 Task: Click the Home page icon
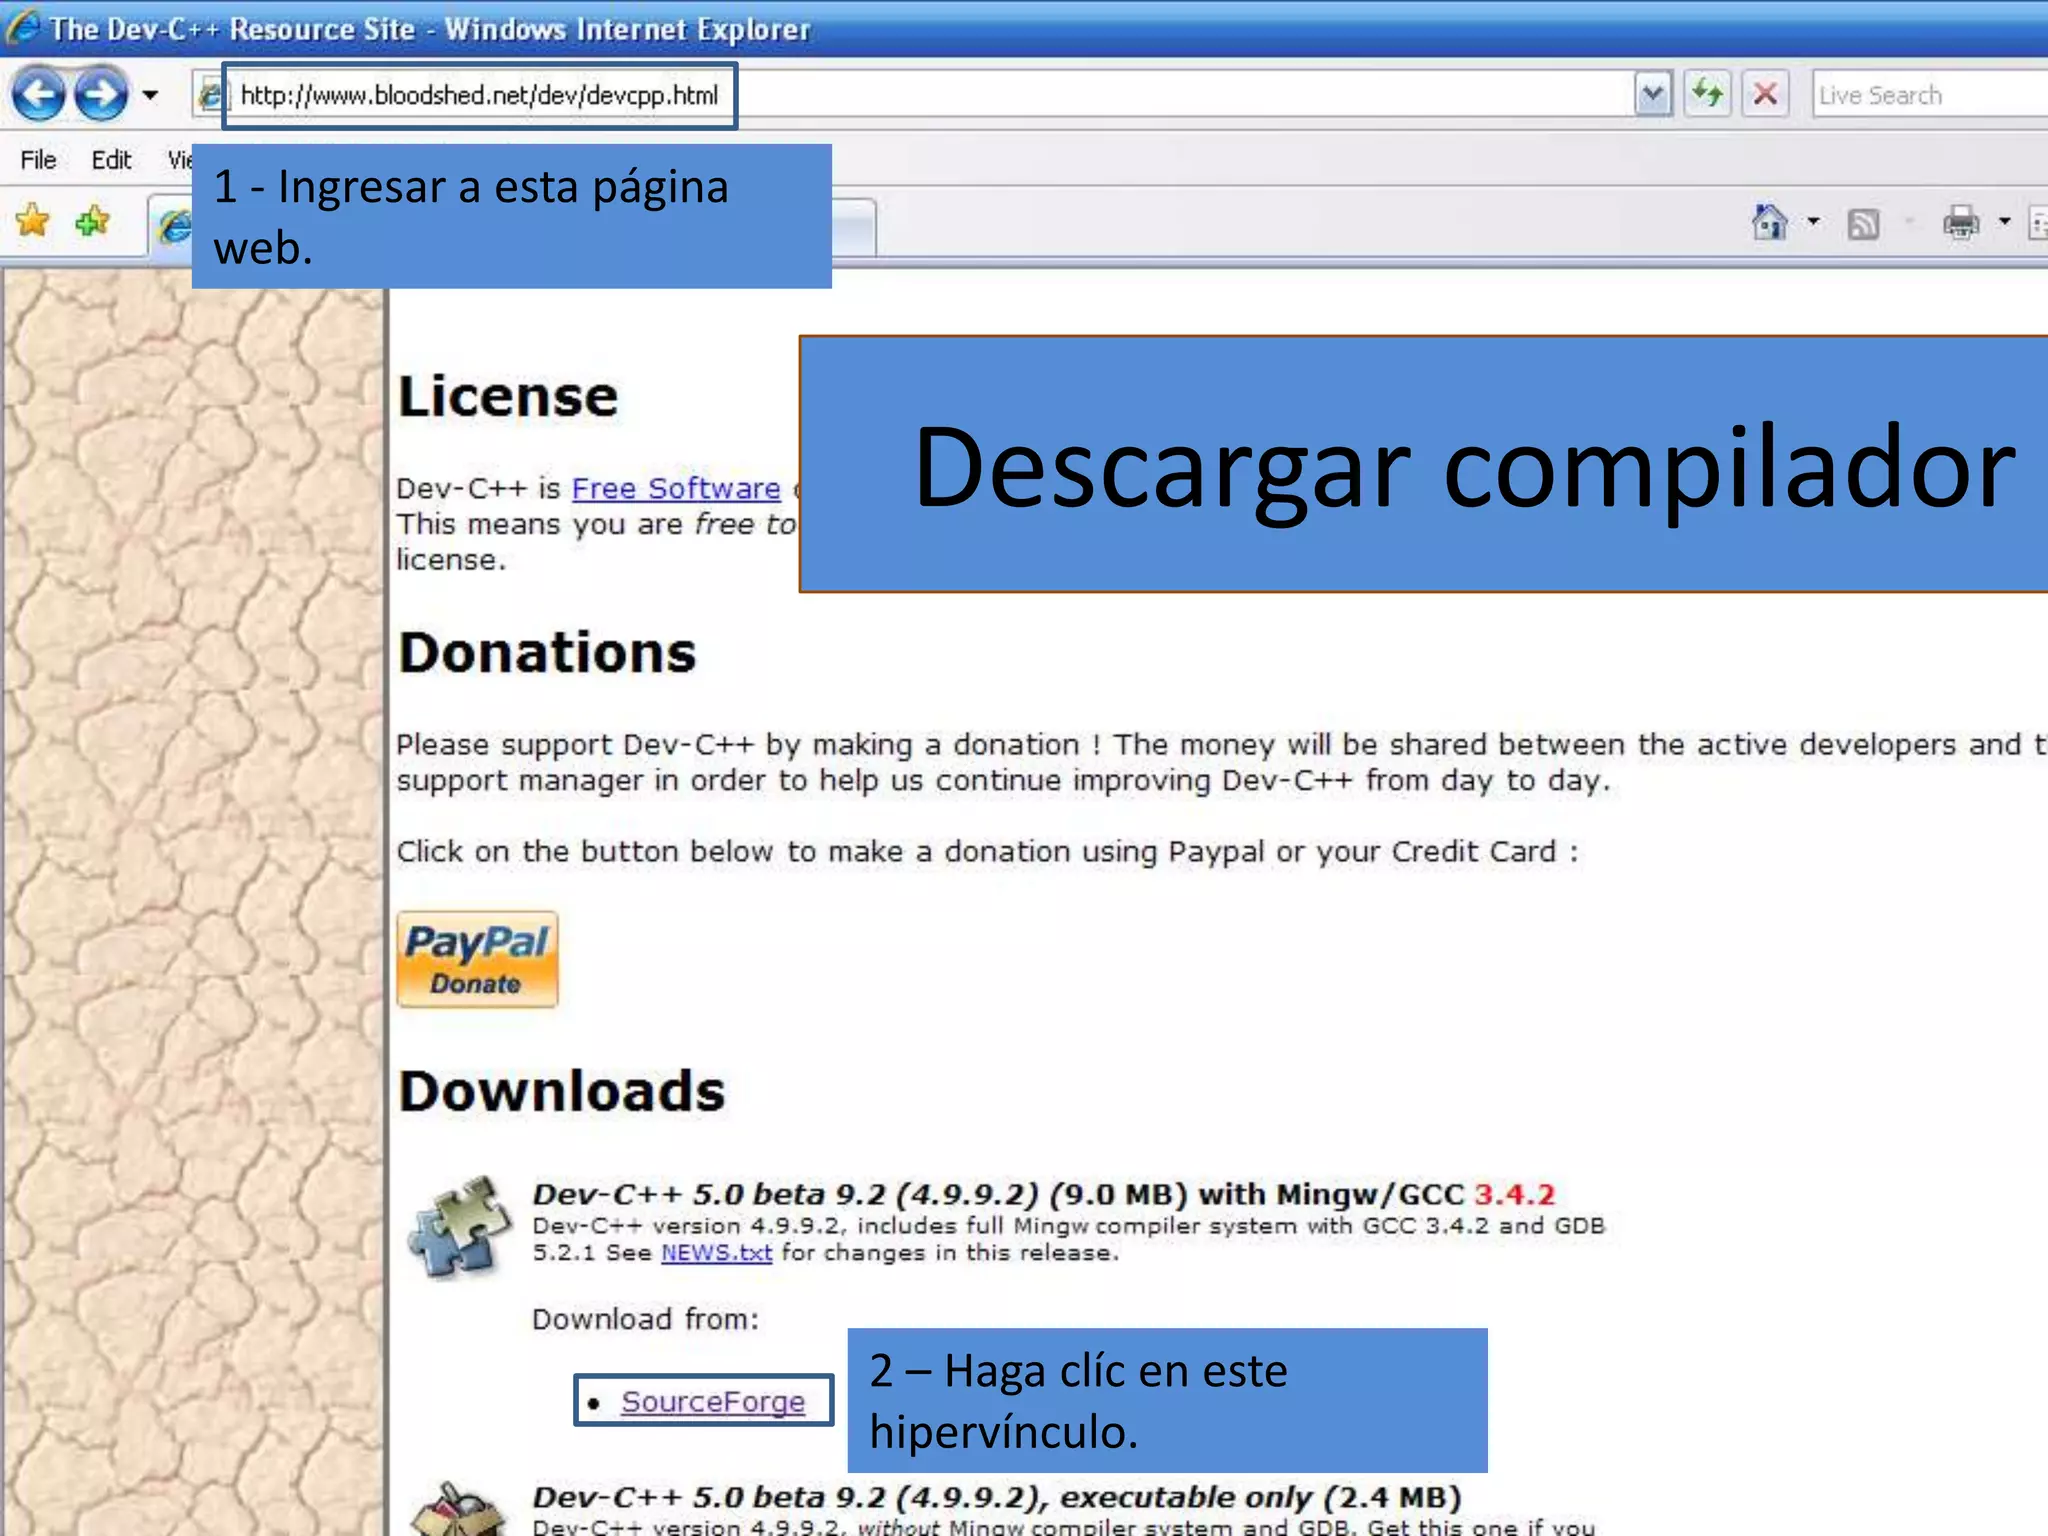(1769, 222)
